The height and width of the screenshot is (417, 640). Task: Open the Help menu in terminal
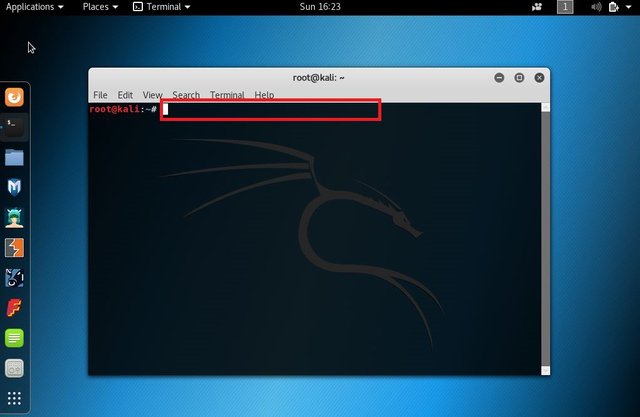[x=264, y=95]
